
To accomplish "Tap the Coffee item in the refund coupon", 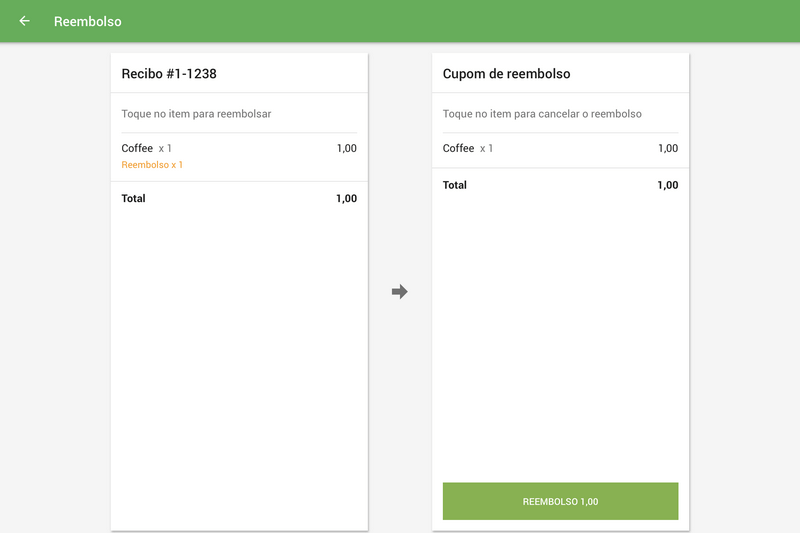I will point(459,149).
